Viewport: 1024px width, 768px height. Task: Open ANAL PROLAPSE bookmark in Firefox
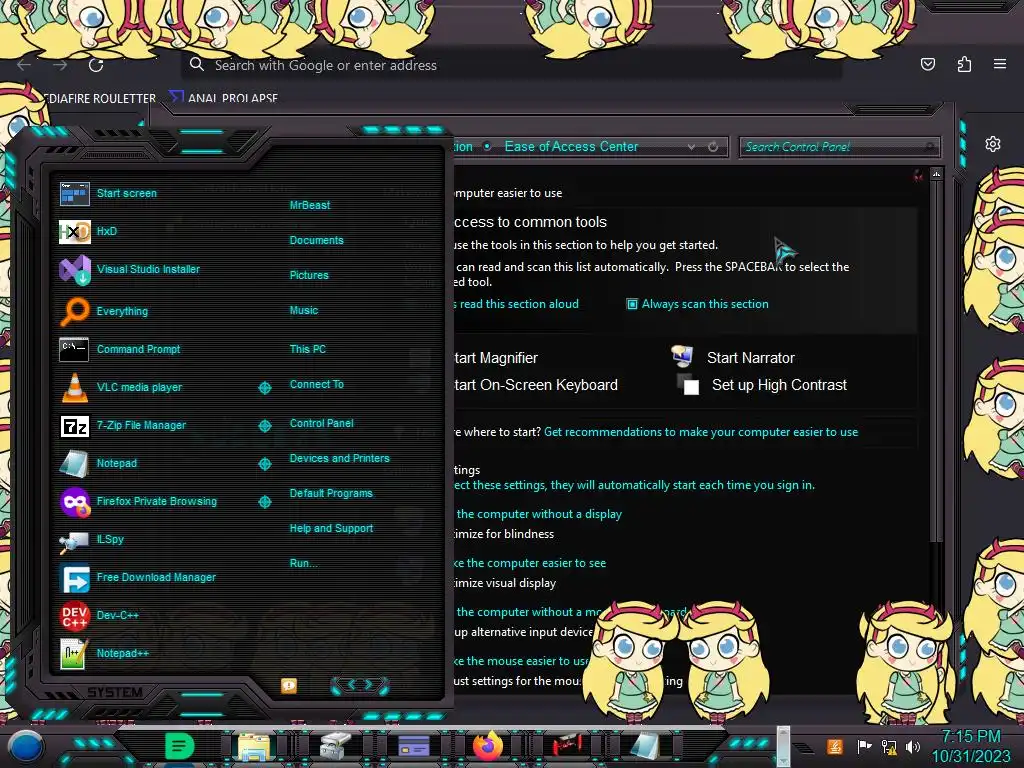224,98
